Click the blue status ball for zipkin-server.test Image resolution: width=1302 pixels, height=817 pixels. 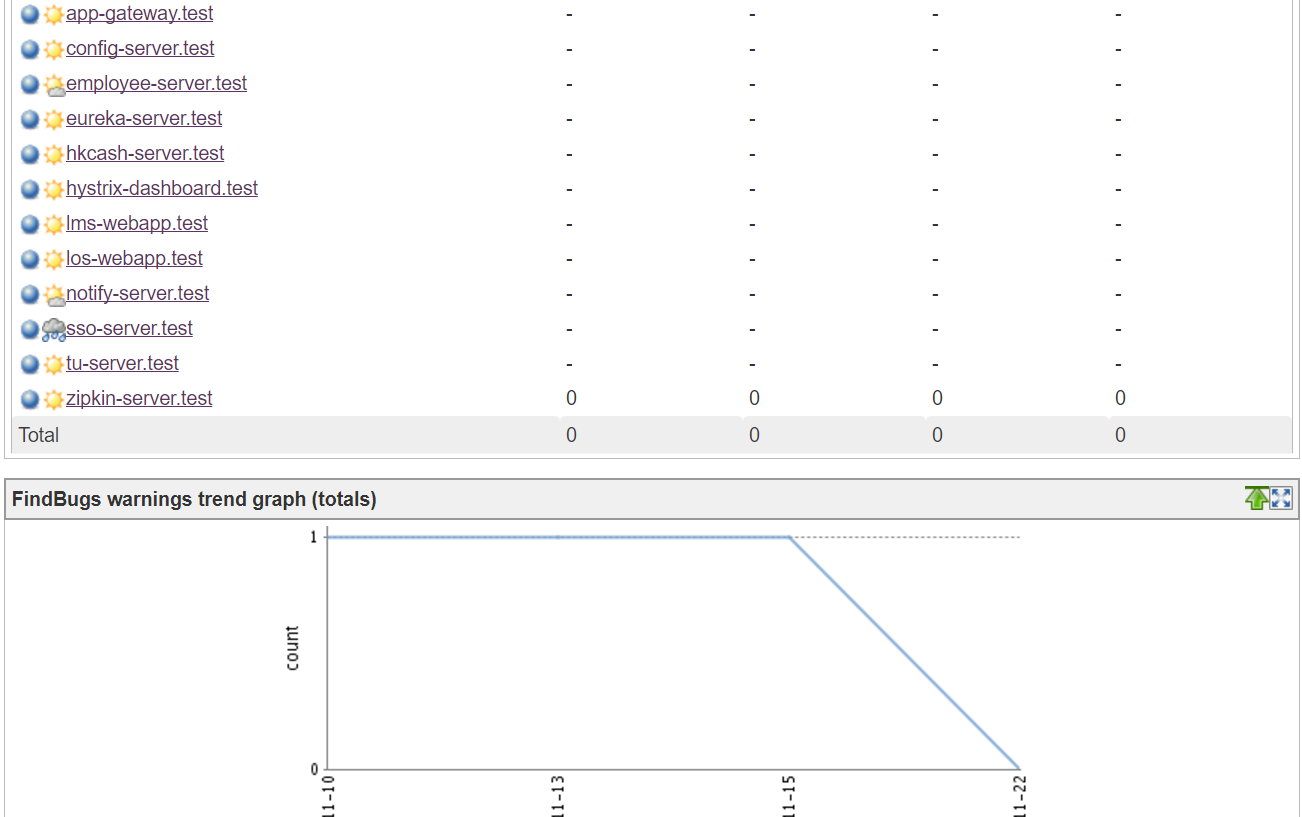30,400
